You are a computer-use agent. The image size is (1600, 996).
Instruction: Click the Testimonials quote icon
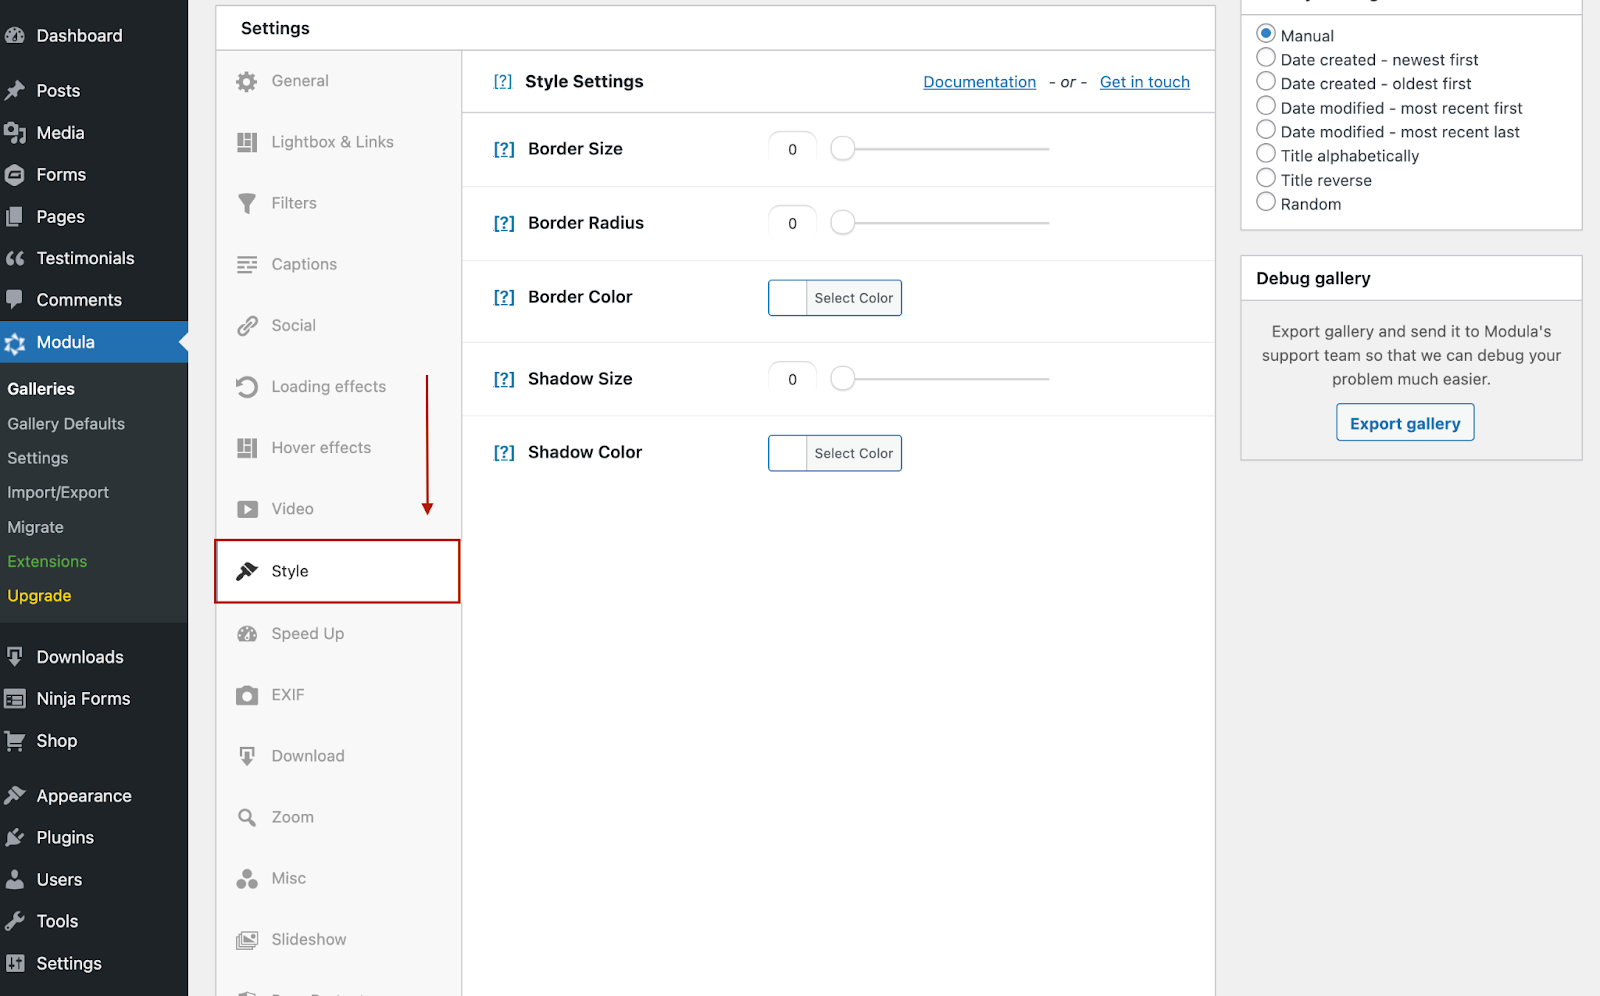pos(15,258)
